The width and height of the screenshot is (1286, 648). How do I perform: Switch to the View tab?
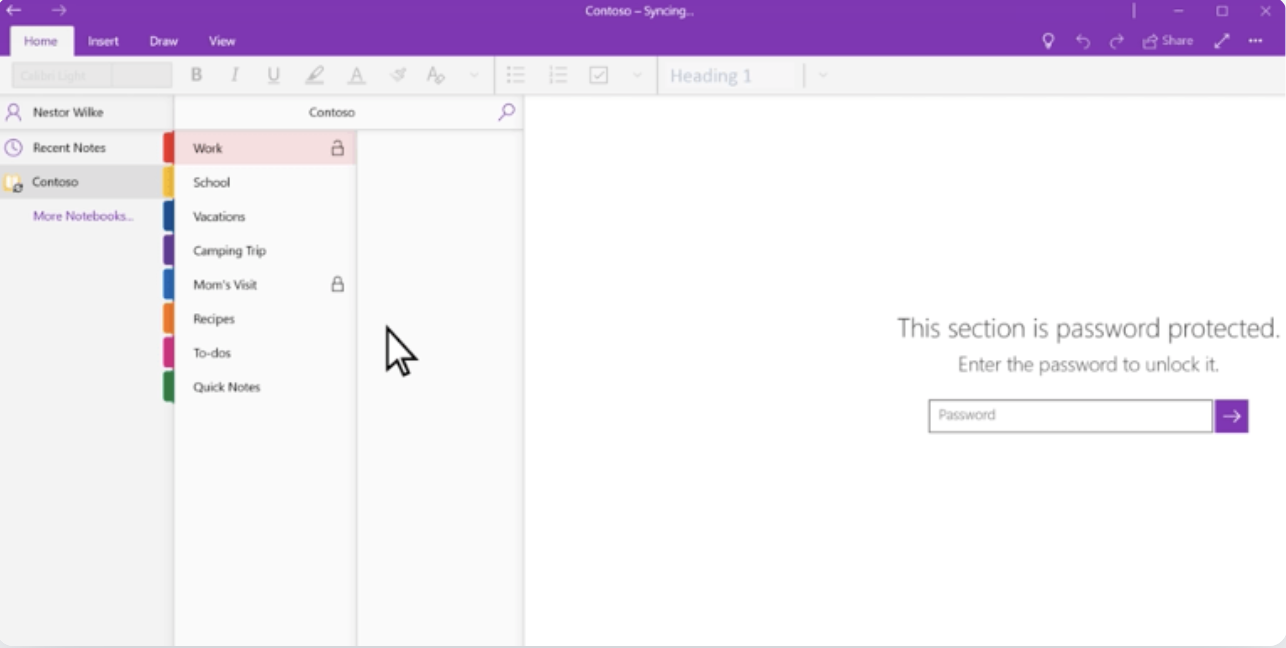pos(222,41)
